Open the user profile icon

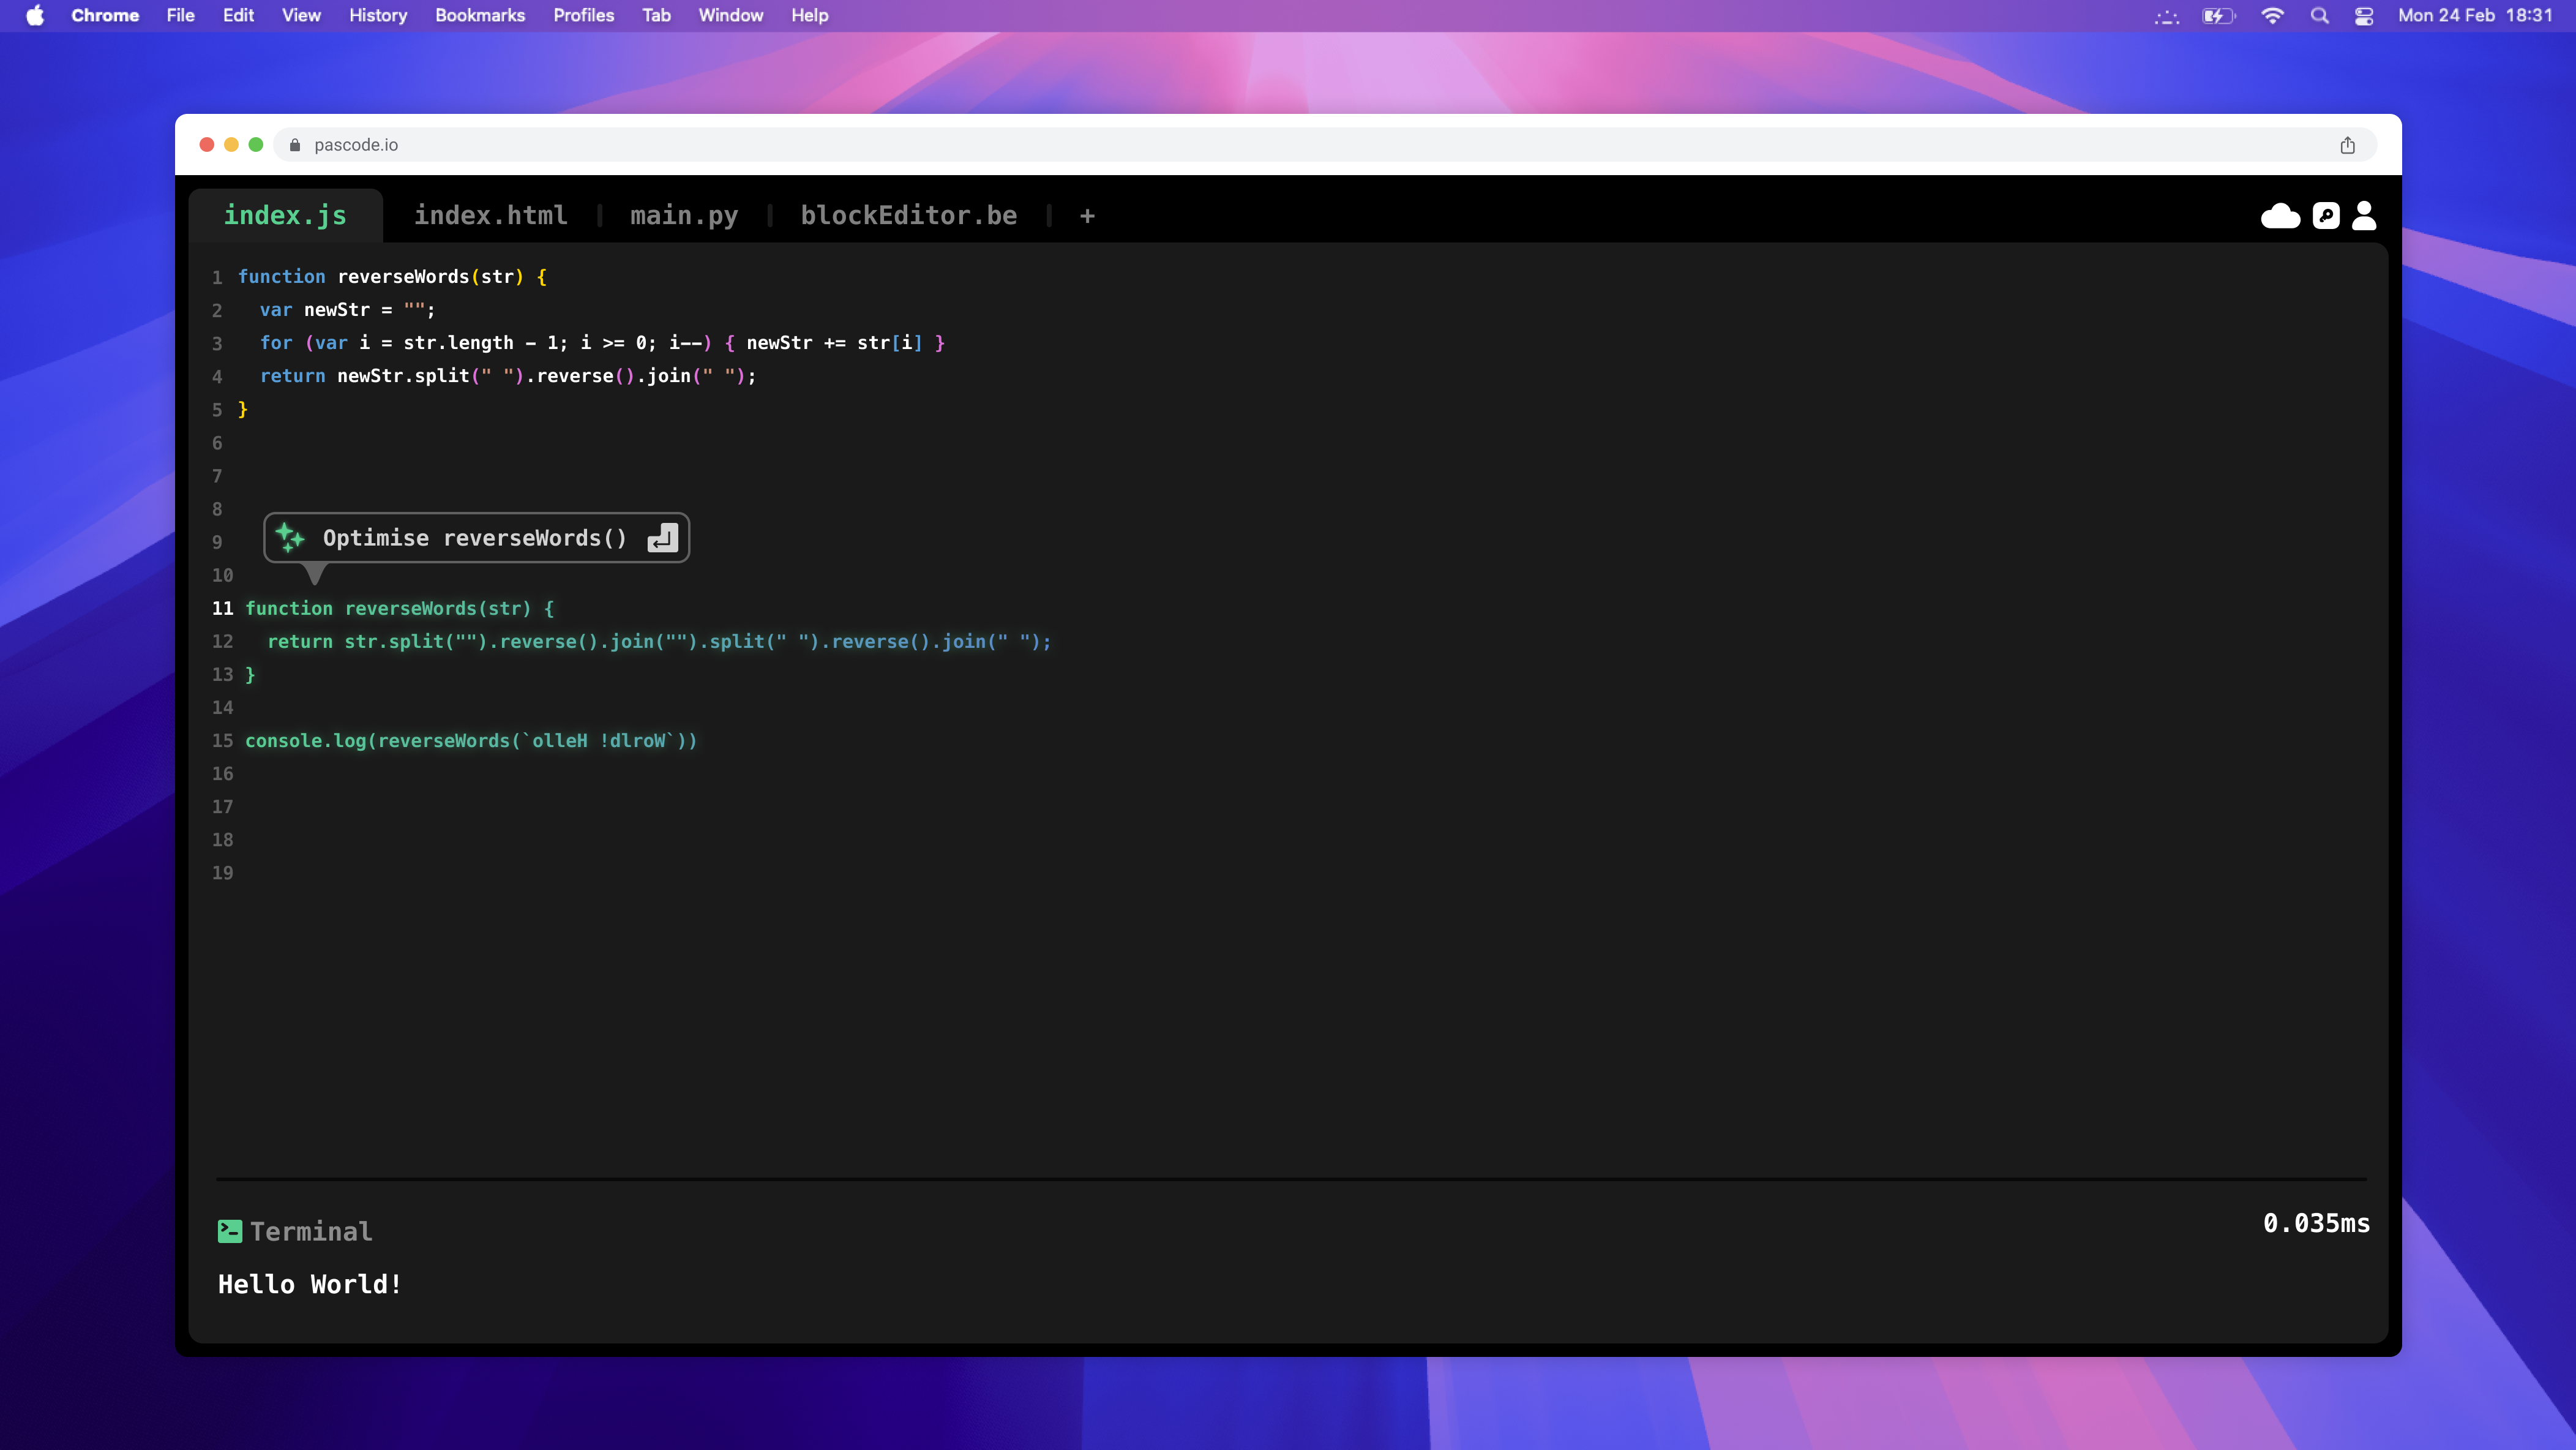click(2364, 216)
